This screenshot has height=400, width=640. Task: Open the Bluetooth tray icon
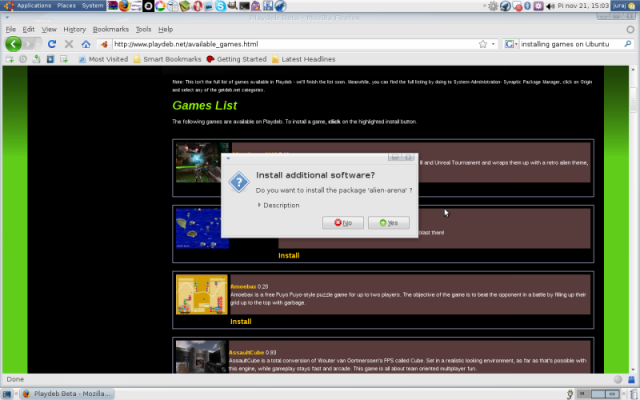(527, 6)
